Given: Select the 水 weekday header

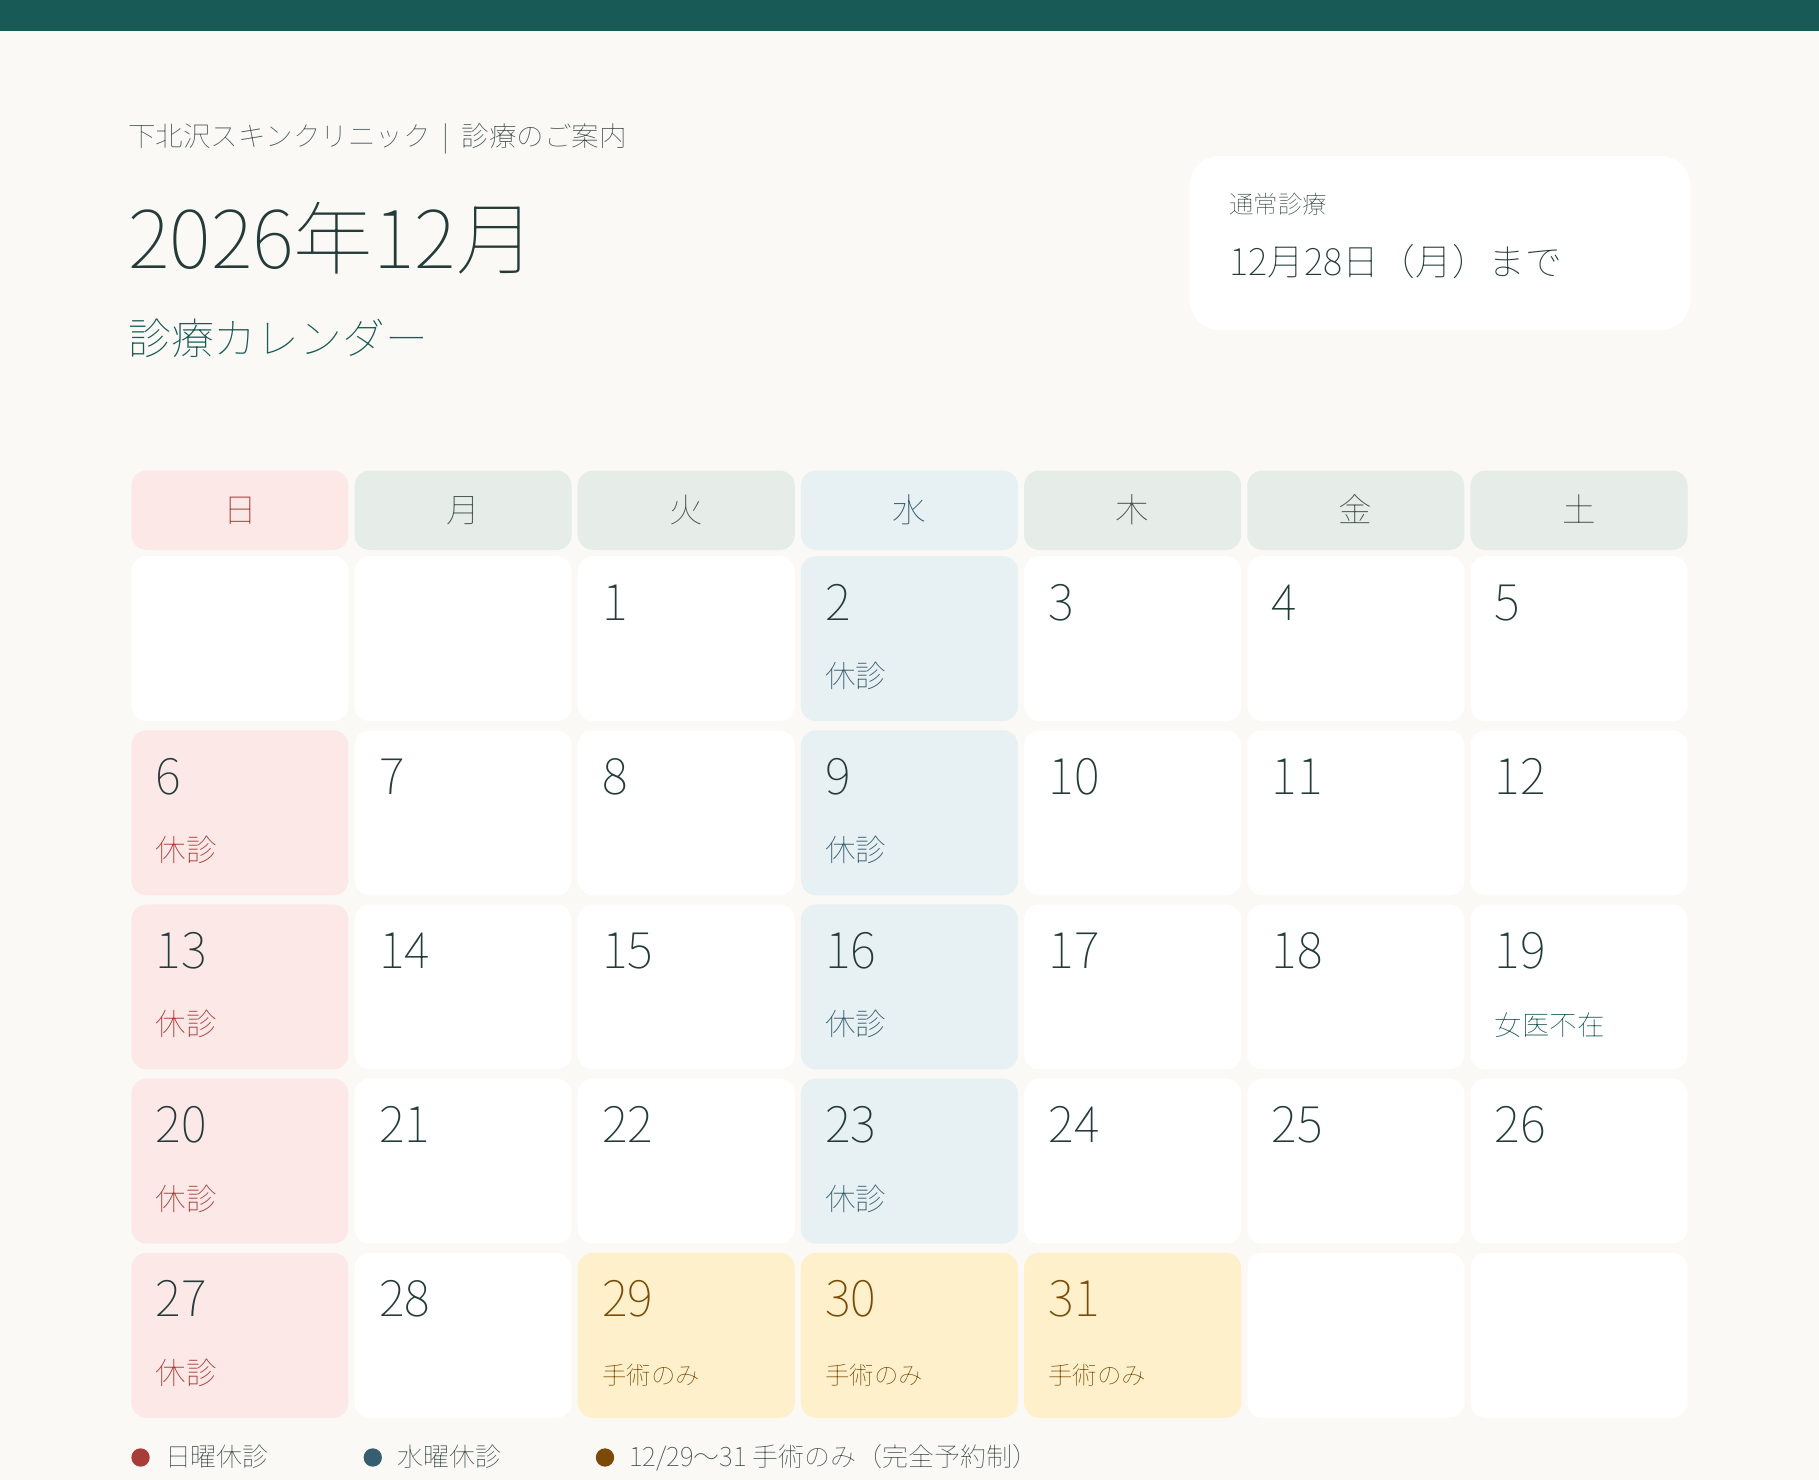Looking at the screenshot, I should tap(909, 510).
